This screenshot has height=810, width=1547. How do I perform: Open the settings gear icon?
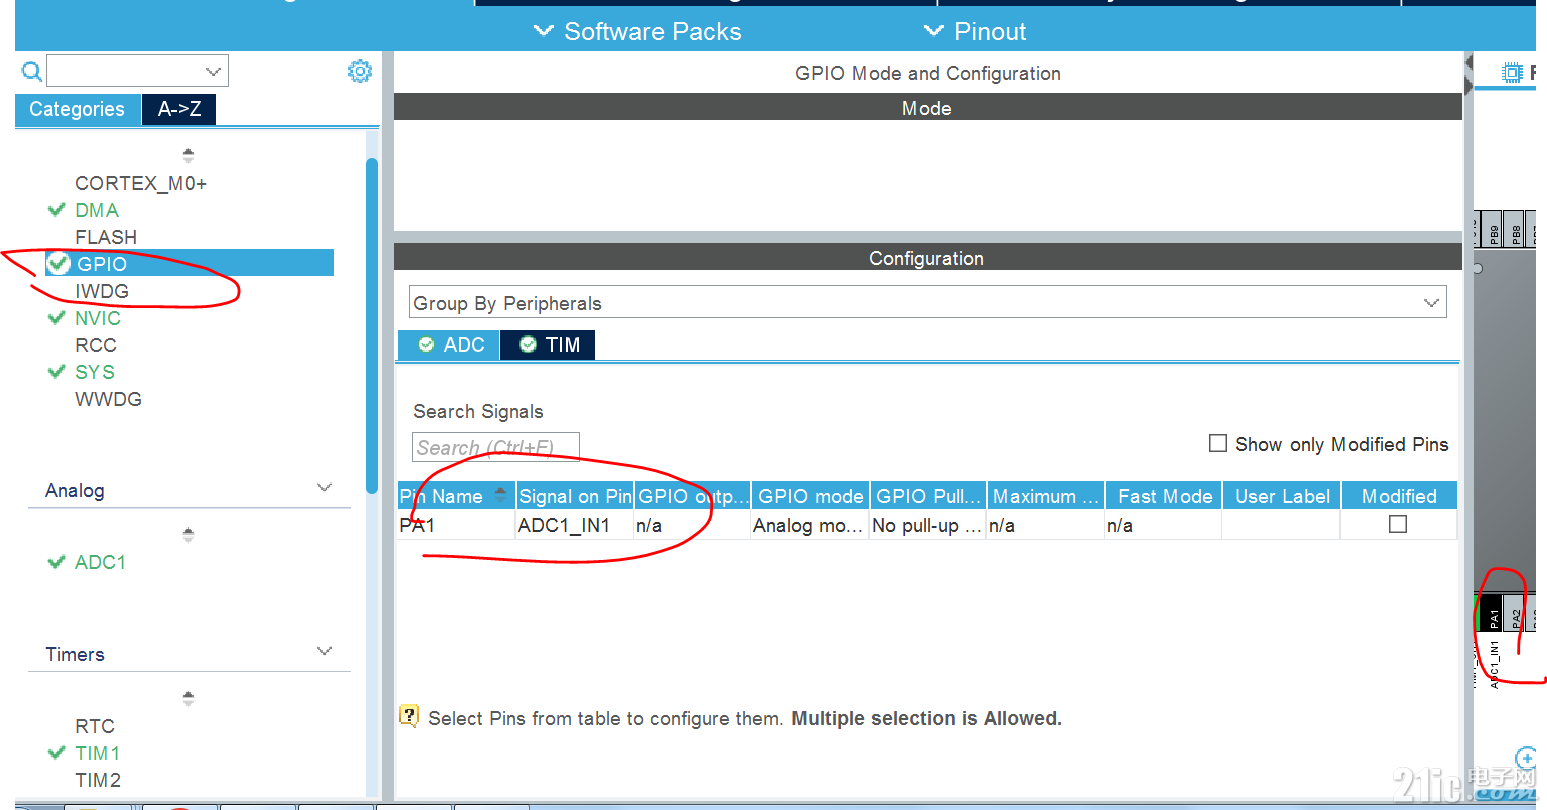click(360, 70)
